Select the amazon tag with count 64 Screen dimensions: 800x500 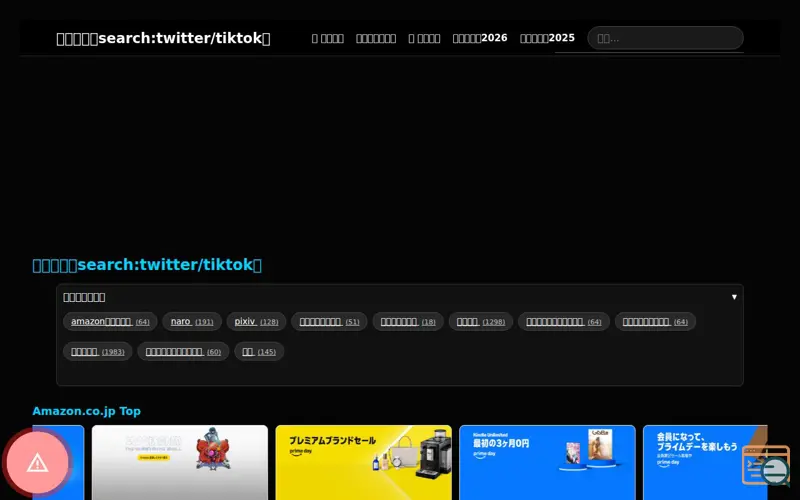point(110,321)
